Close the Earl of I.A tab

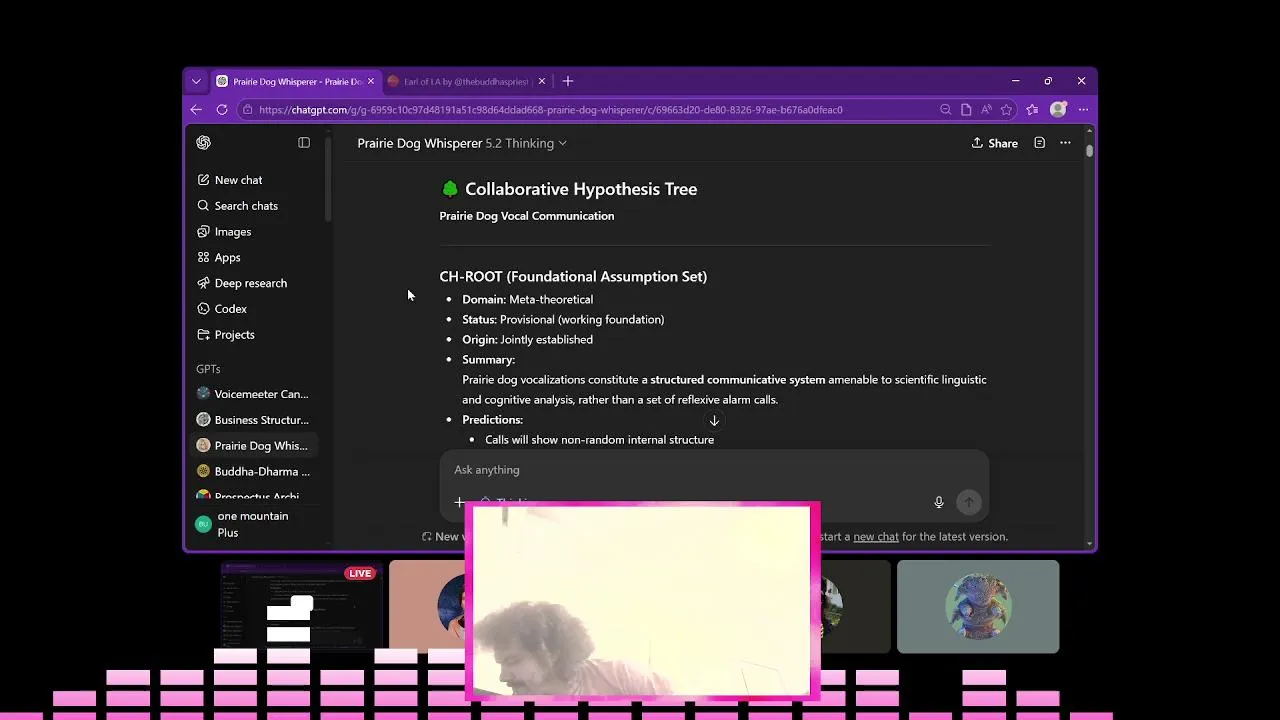tap(542, 81)
